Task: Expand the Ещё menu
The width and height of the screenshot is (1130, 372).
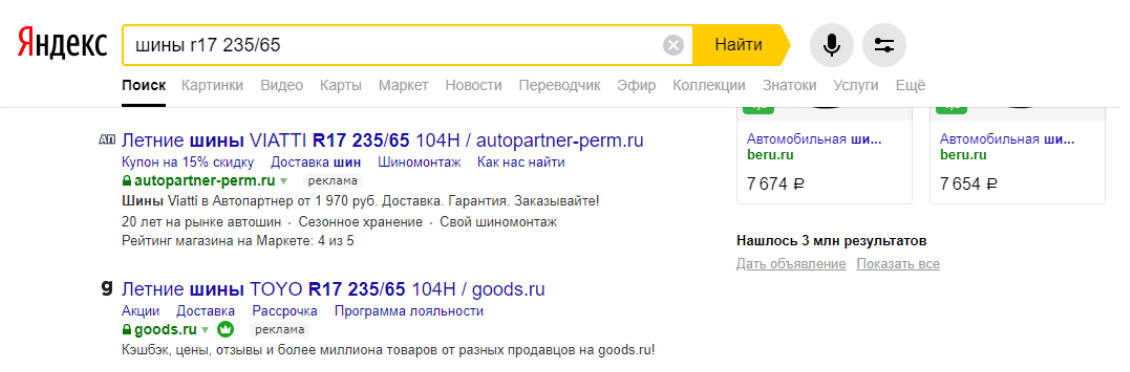Action: (x=910, y=86)
